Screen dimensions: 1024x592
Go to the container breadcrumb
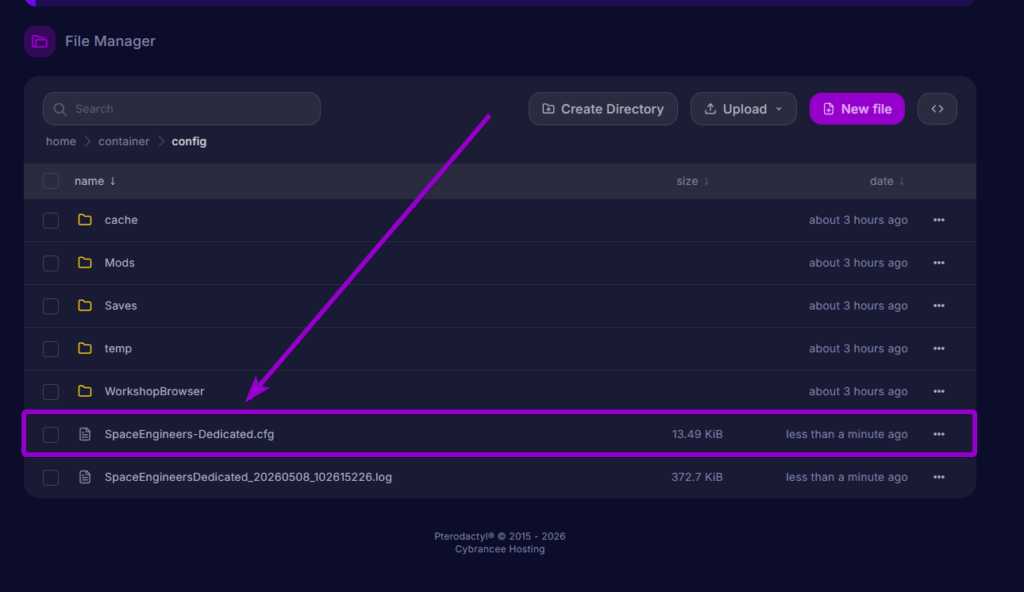click(123, 141)
